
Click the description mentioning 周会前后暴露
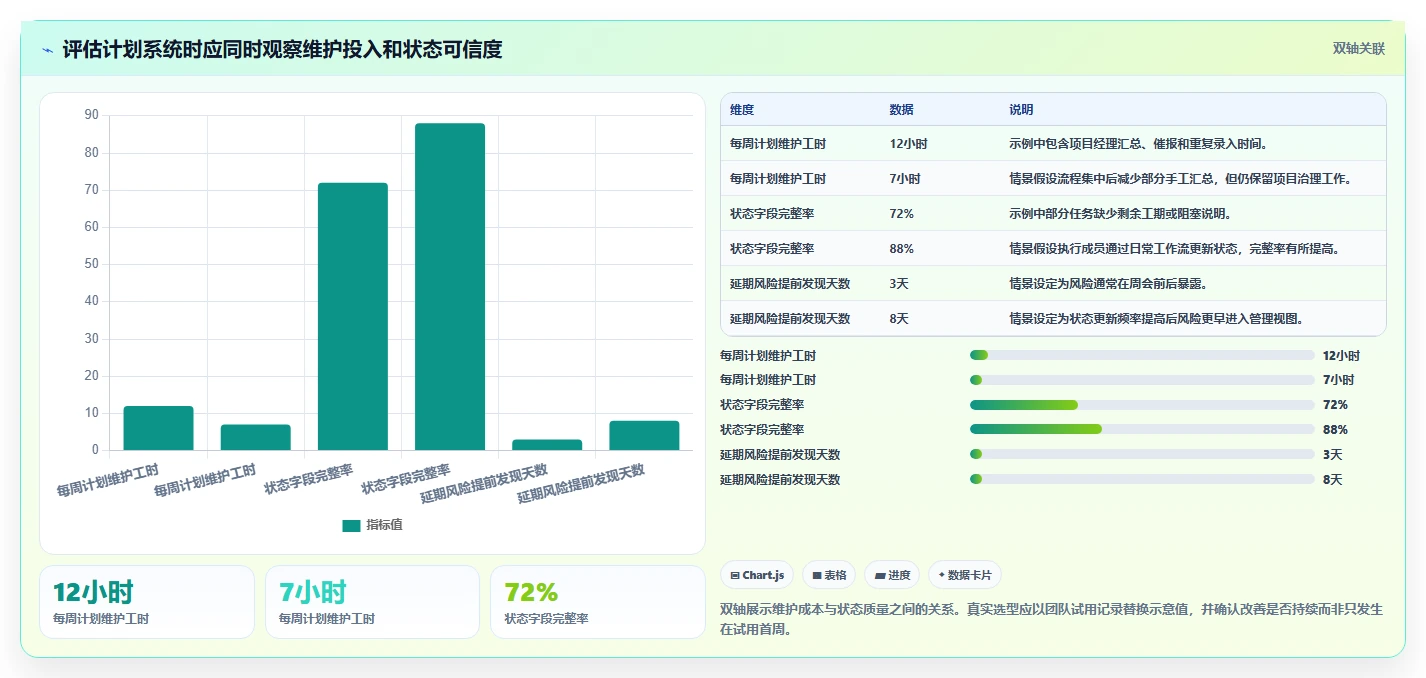pos(1108,284)
